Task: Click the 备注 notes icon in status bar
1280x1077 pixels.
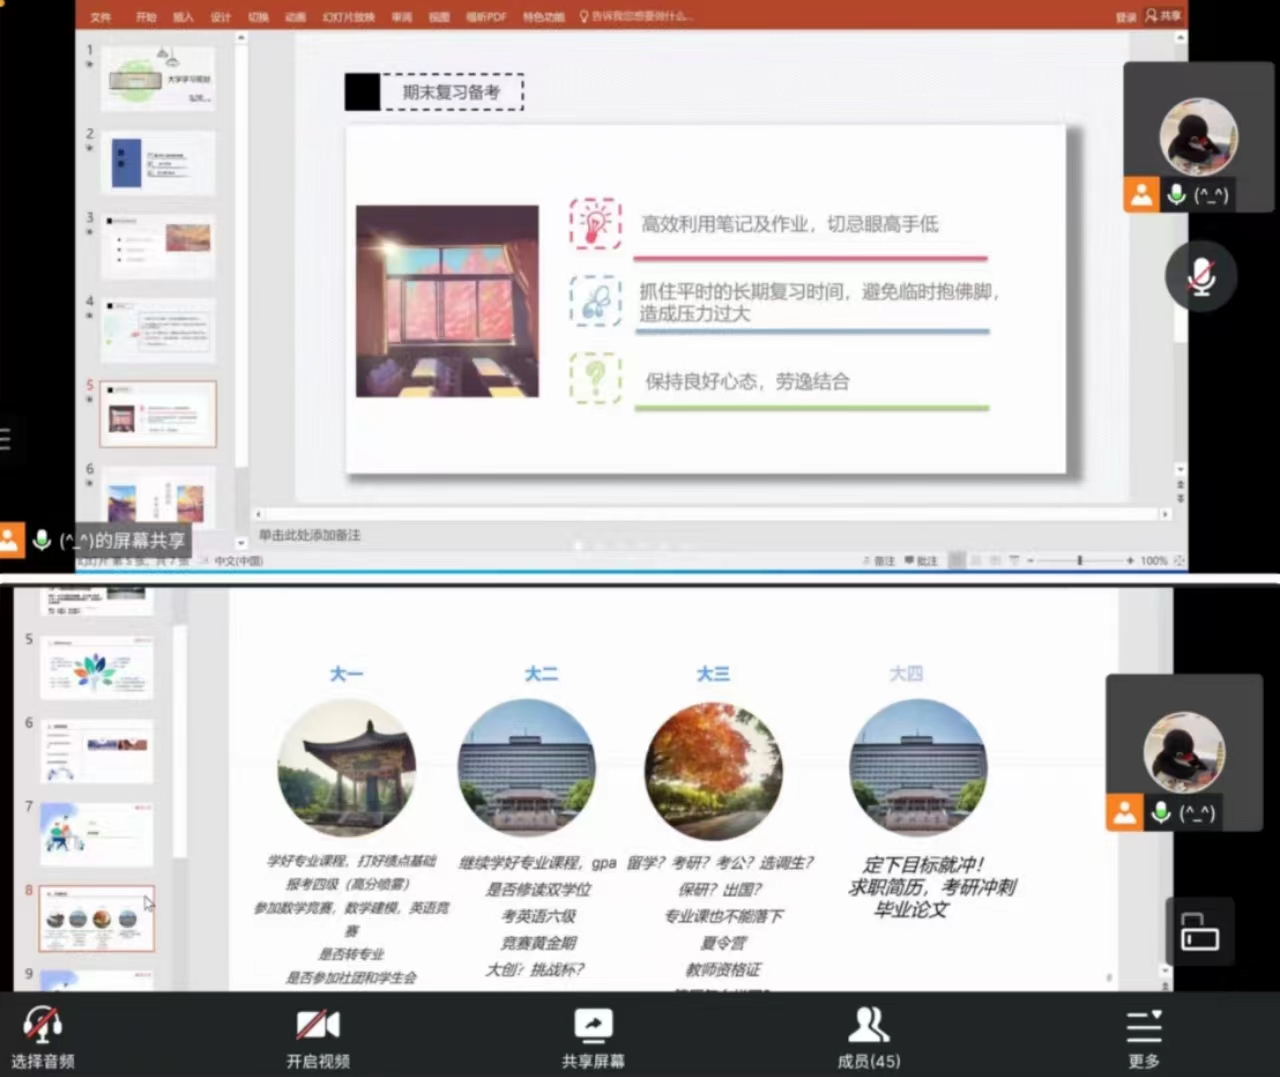Action: coord(879,561)
